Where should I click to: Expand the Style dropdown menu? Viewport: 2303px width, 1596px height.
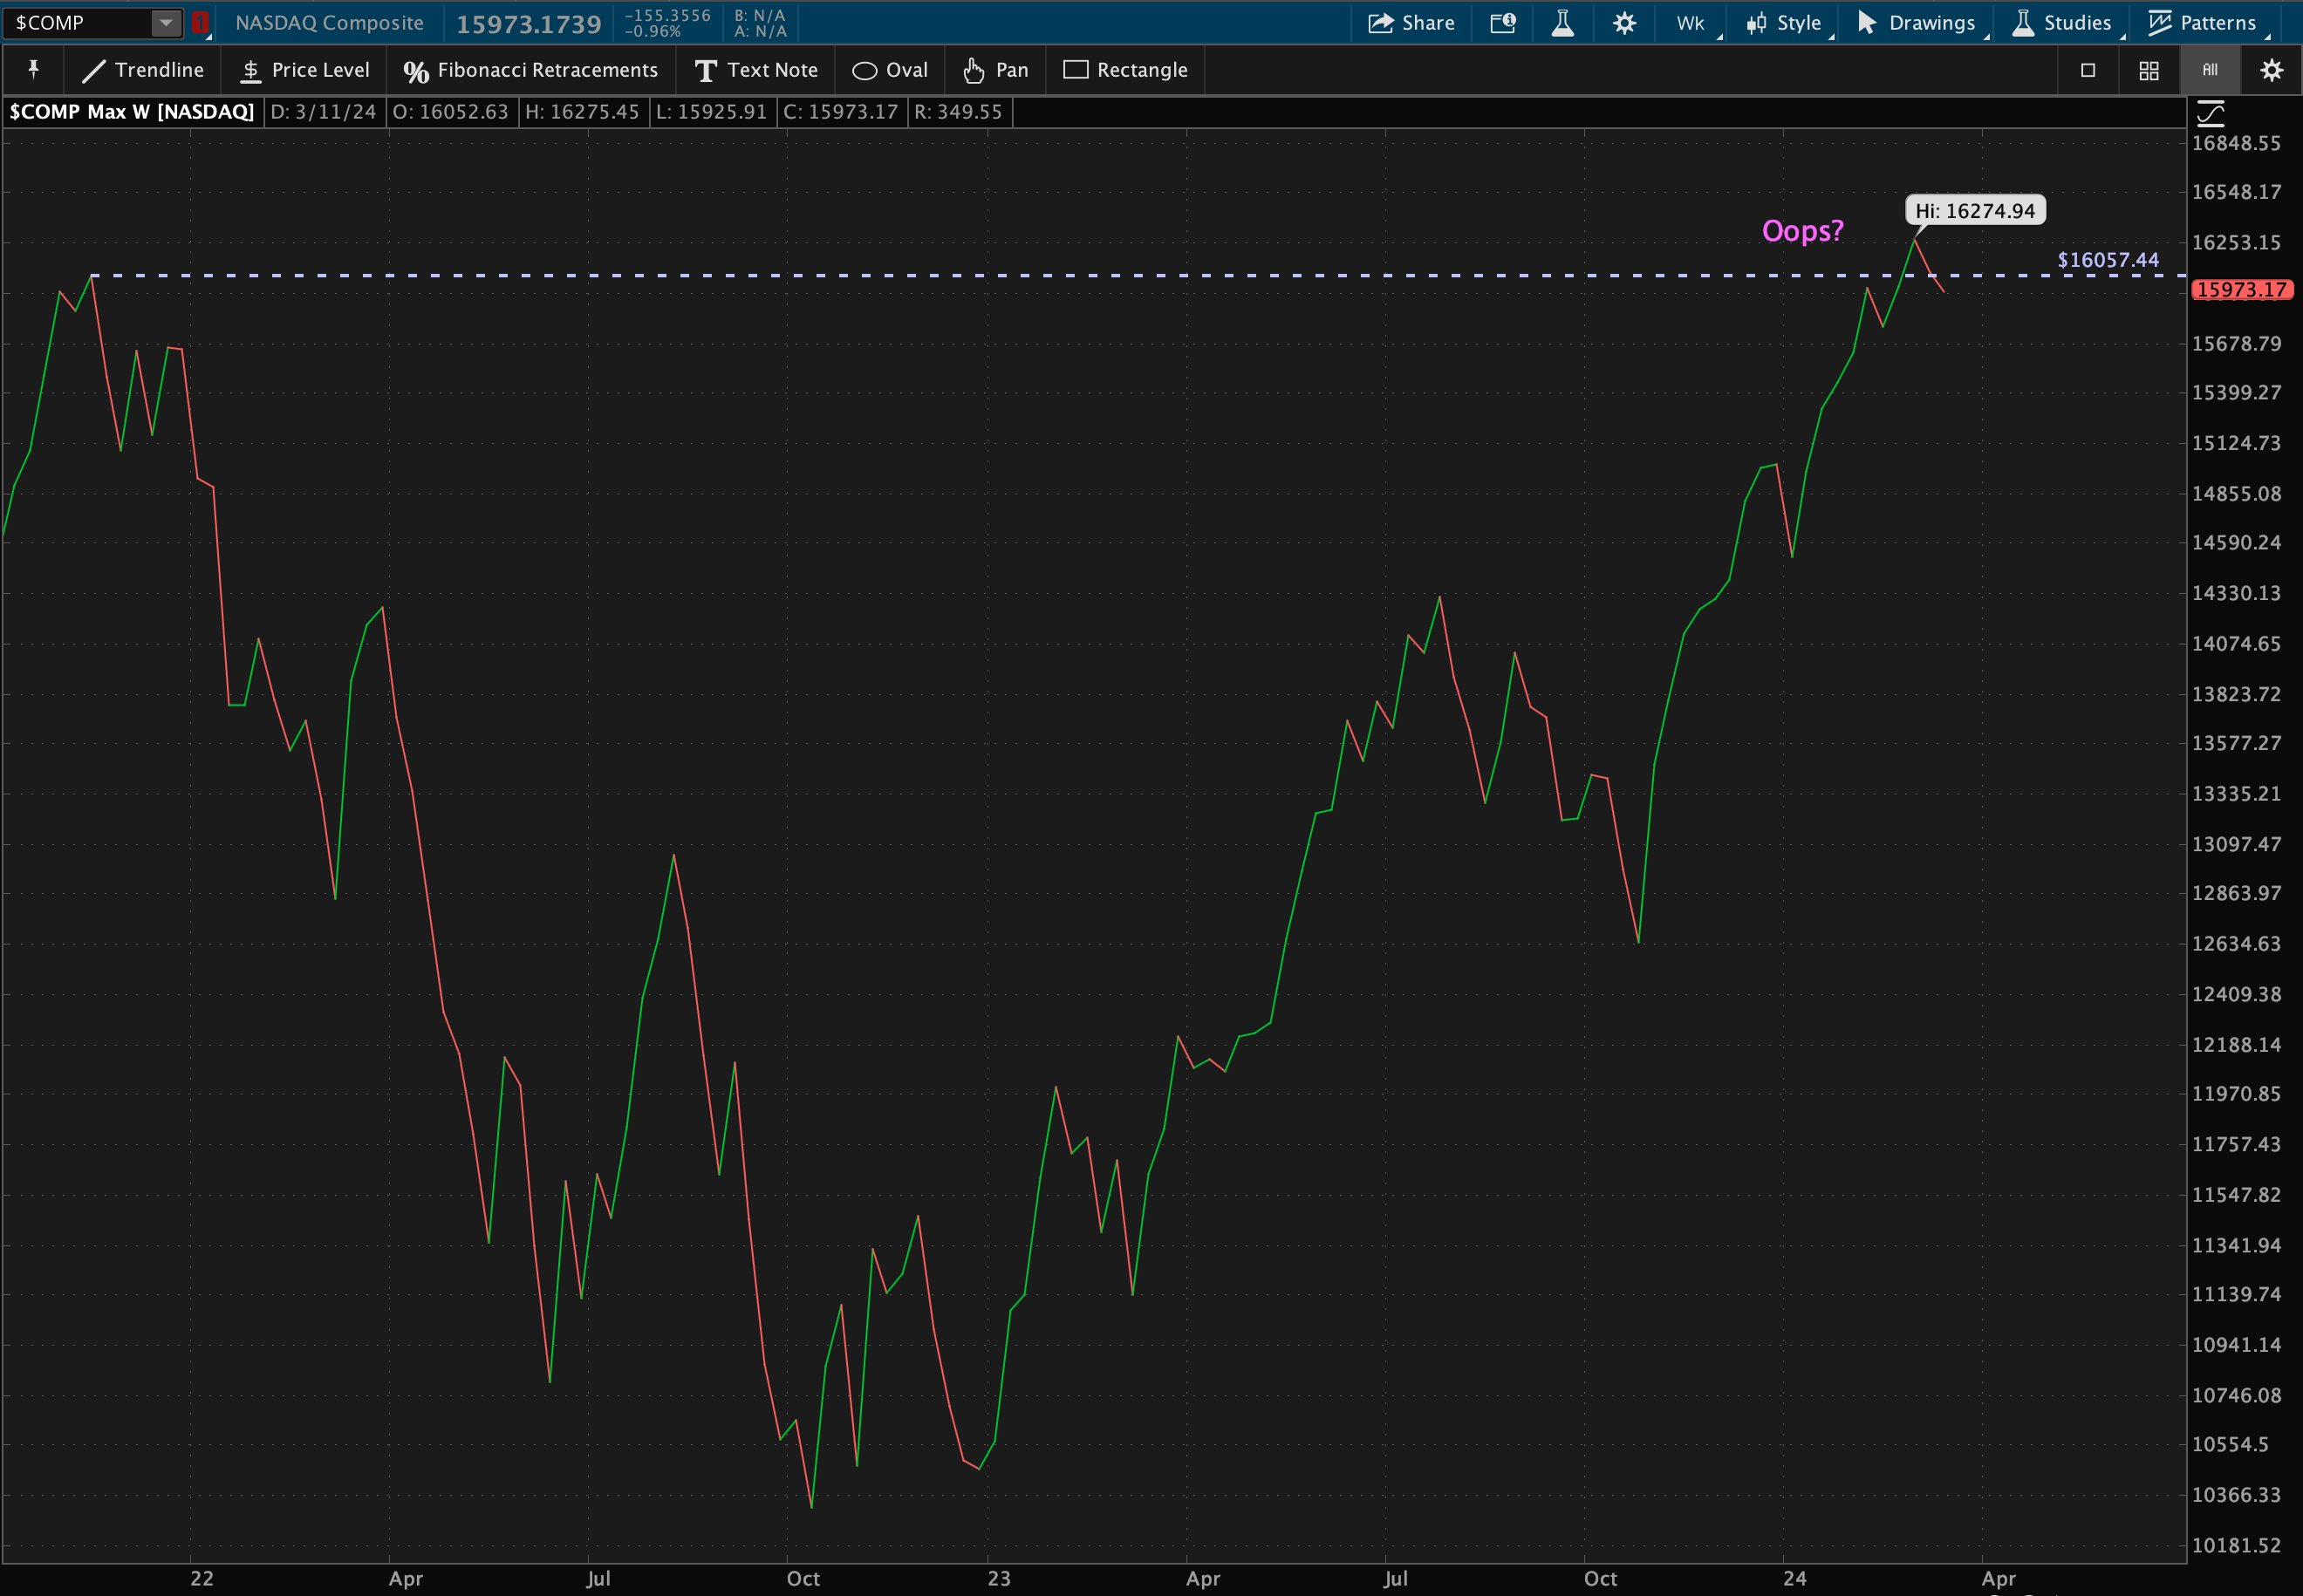tap(1786, 23)
